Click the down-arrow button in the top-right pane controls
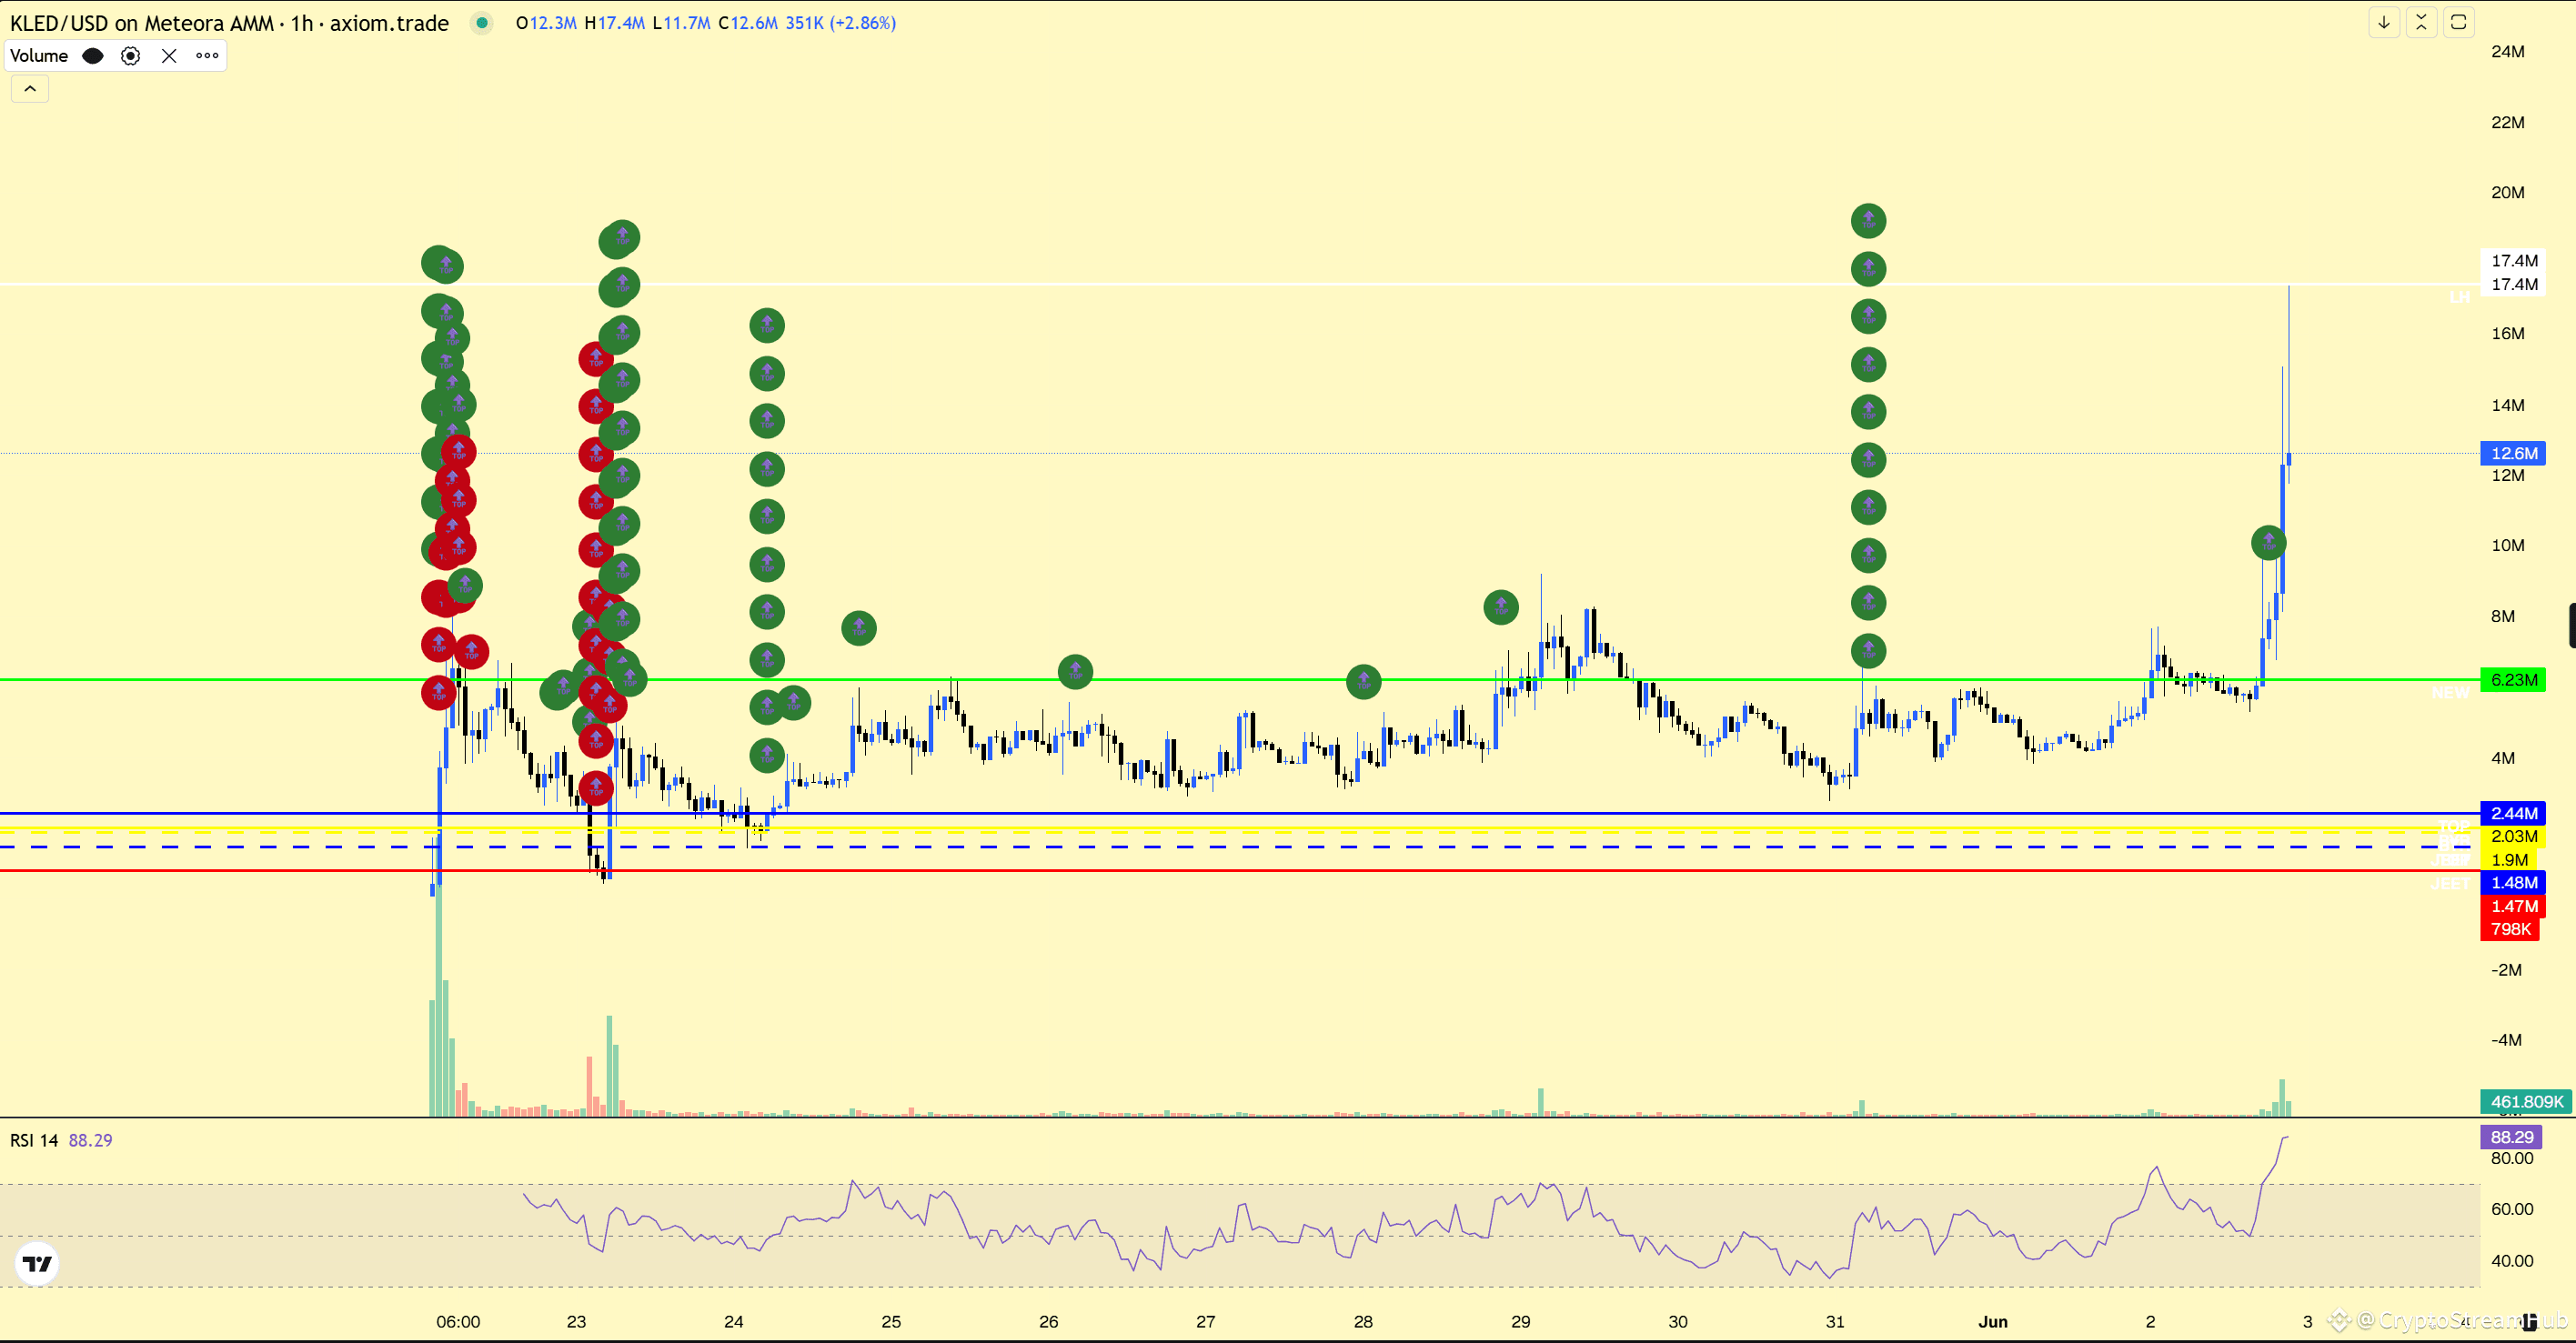 (x=2384, y=22)
